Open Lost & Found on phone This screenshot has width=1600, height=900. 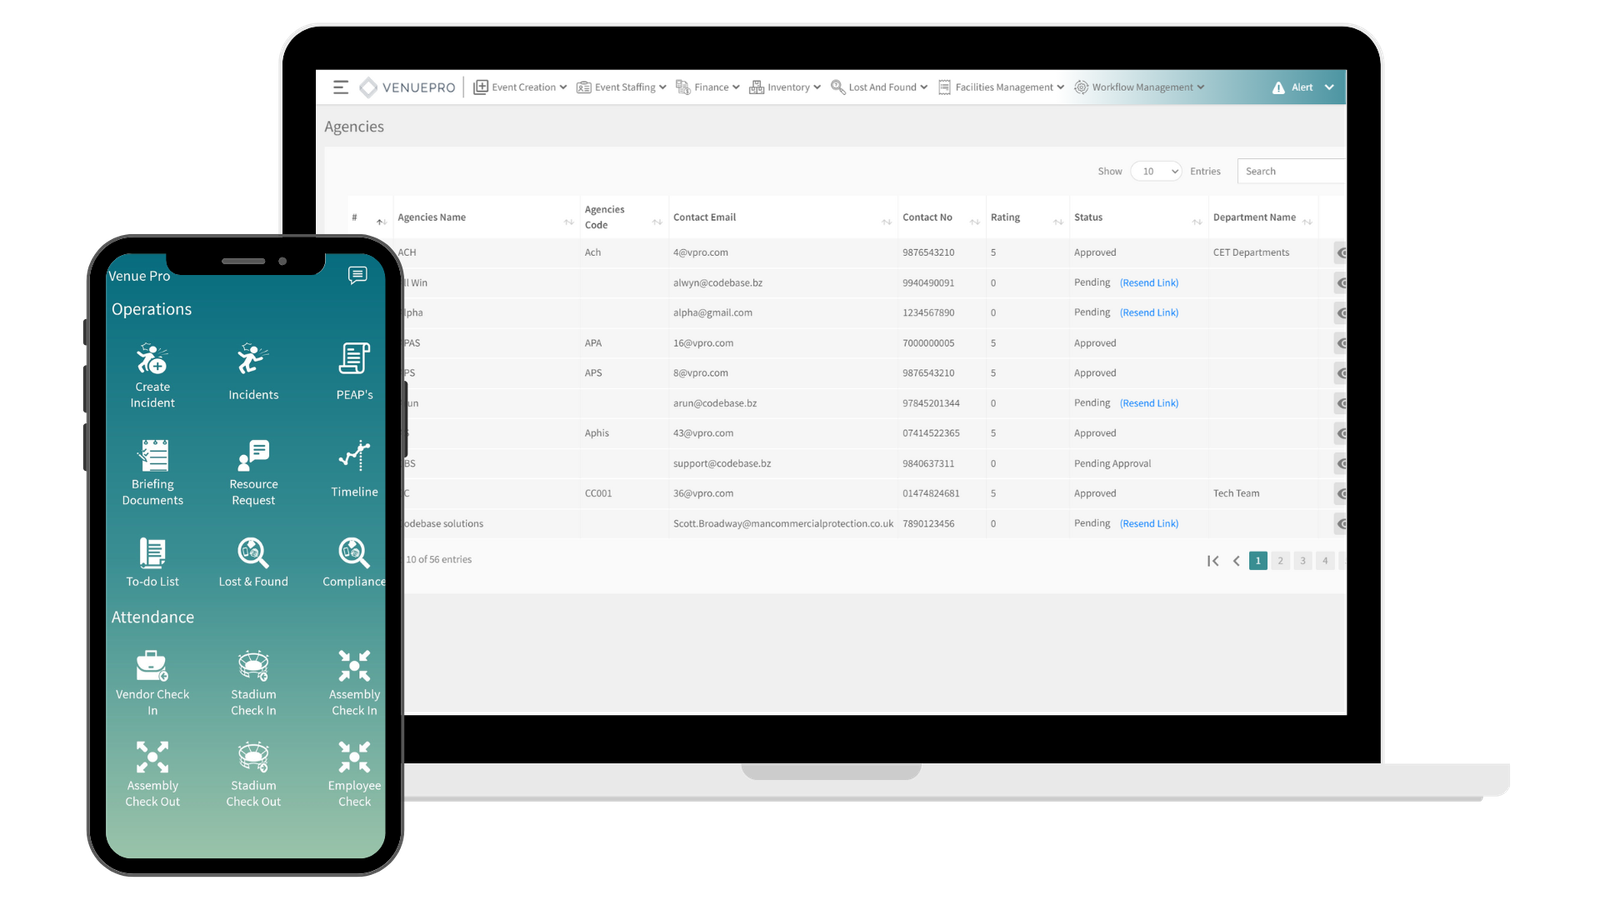click(x=253, y=553)
